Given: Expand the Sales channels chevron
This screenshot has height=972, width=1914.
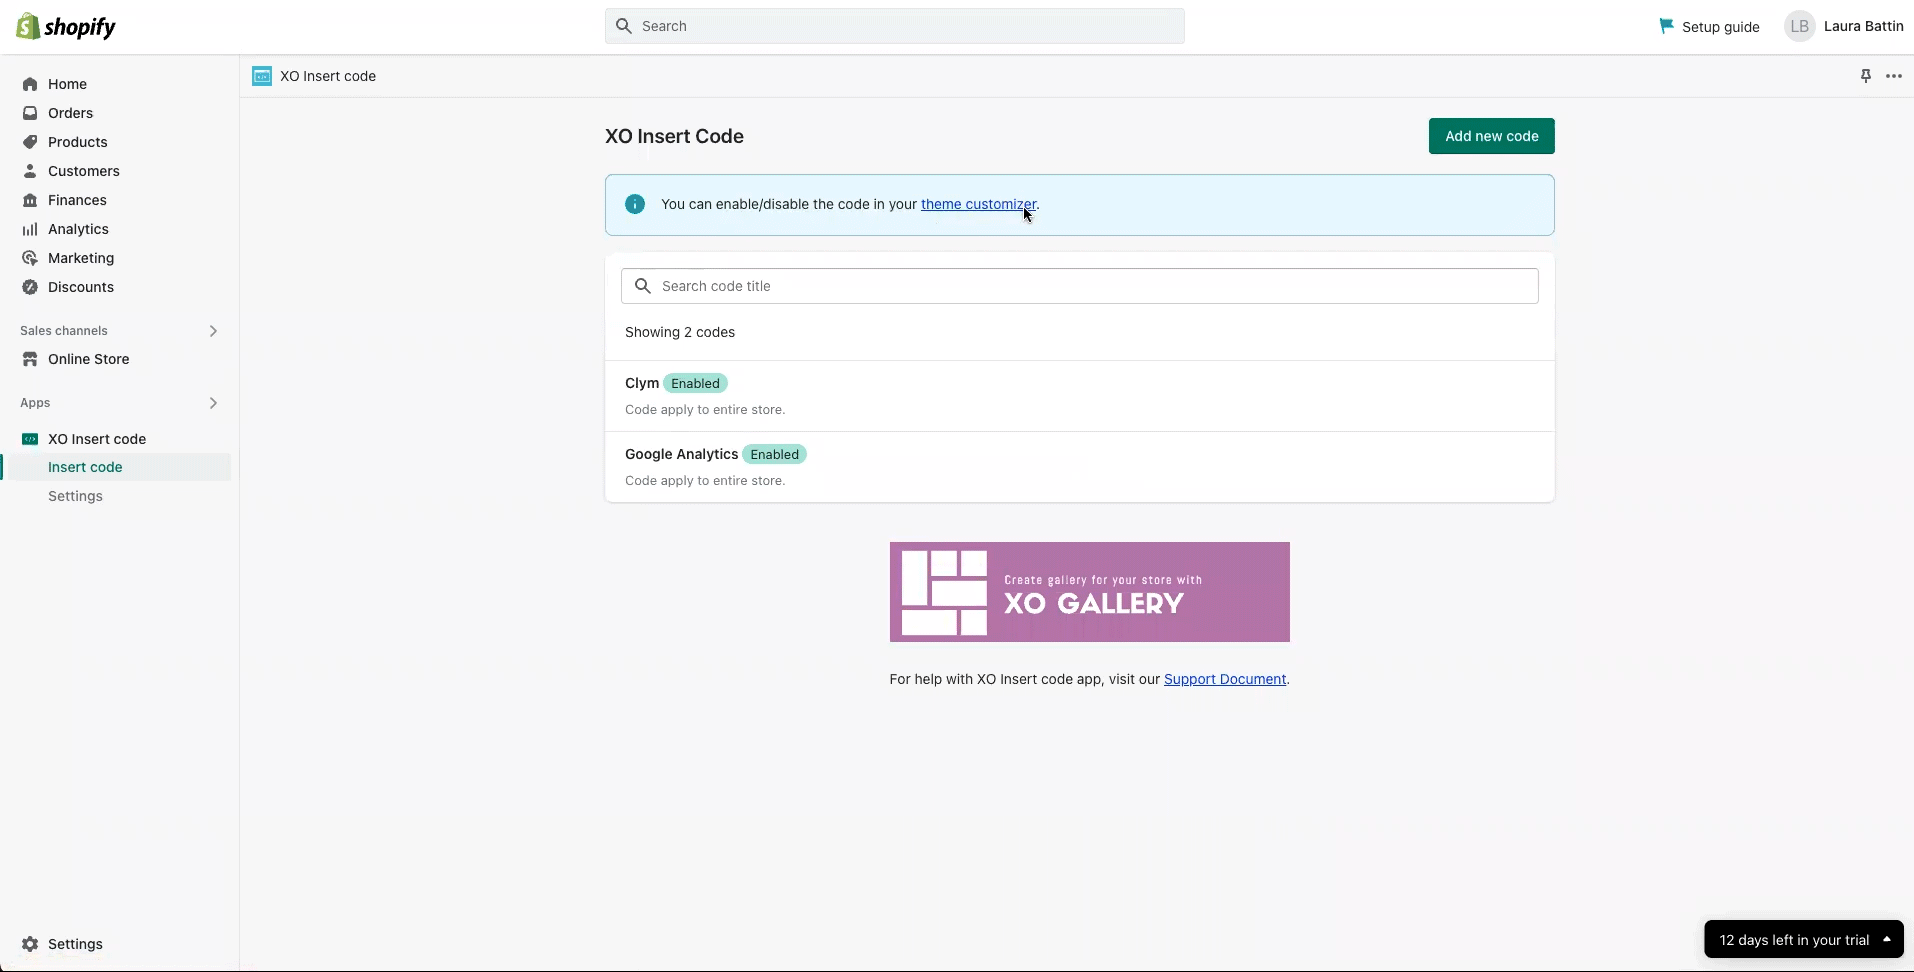Looking at the screenshot, I should (x=213, y=331).
